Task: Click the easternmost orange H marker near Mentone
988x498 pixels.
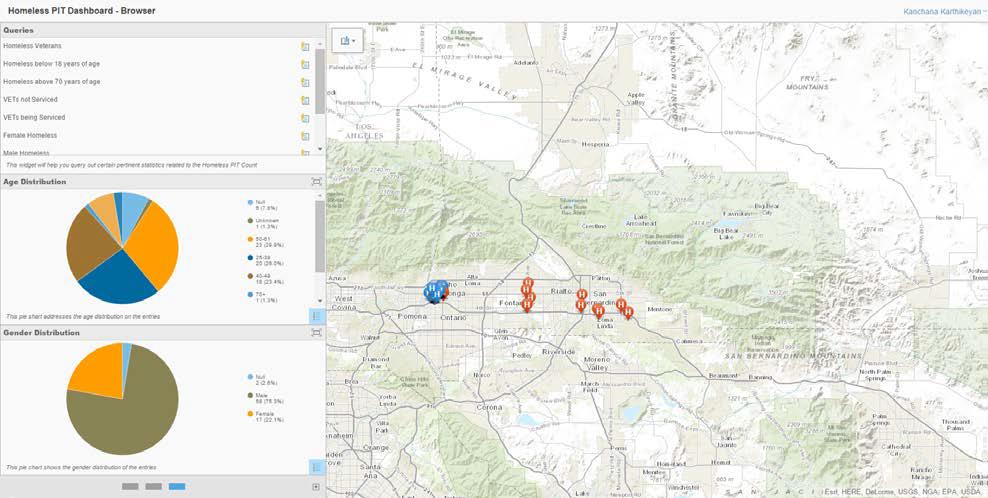Action: (628, 311)
